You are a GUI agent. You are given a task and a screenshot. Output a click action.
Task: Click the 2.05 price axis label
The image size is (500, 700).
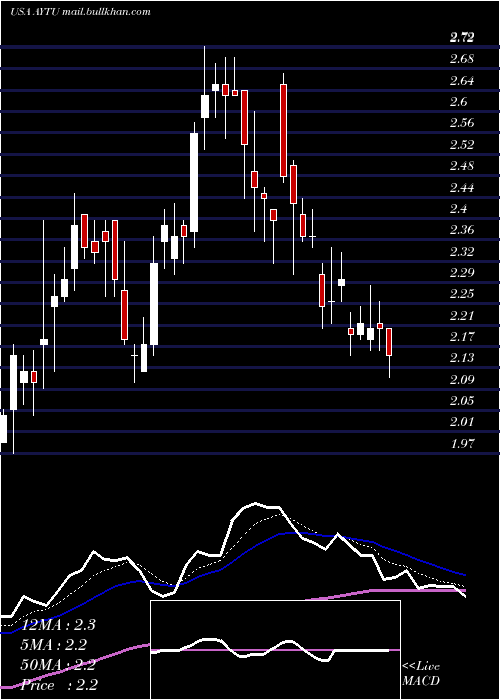click(462, 400)
